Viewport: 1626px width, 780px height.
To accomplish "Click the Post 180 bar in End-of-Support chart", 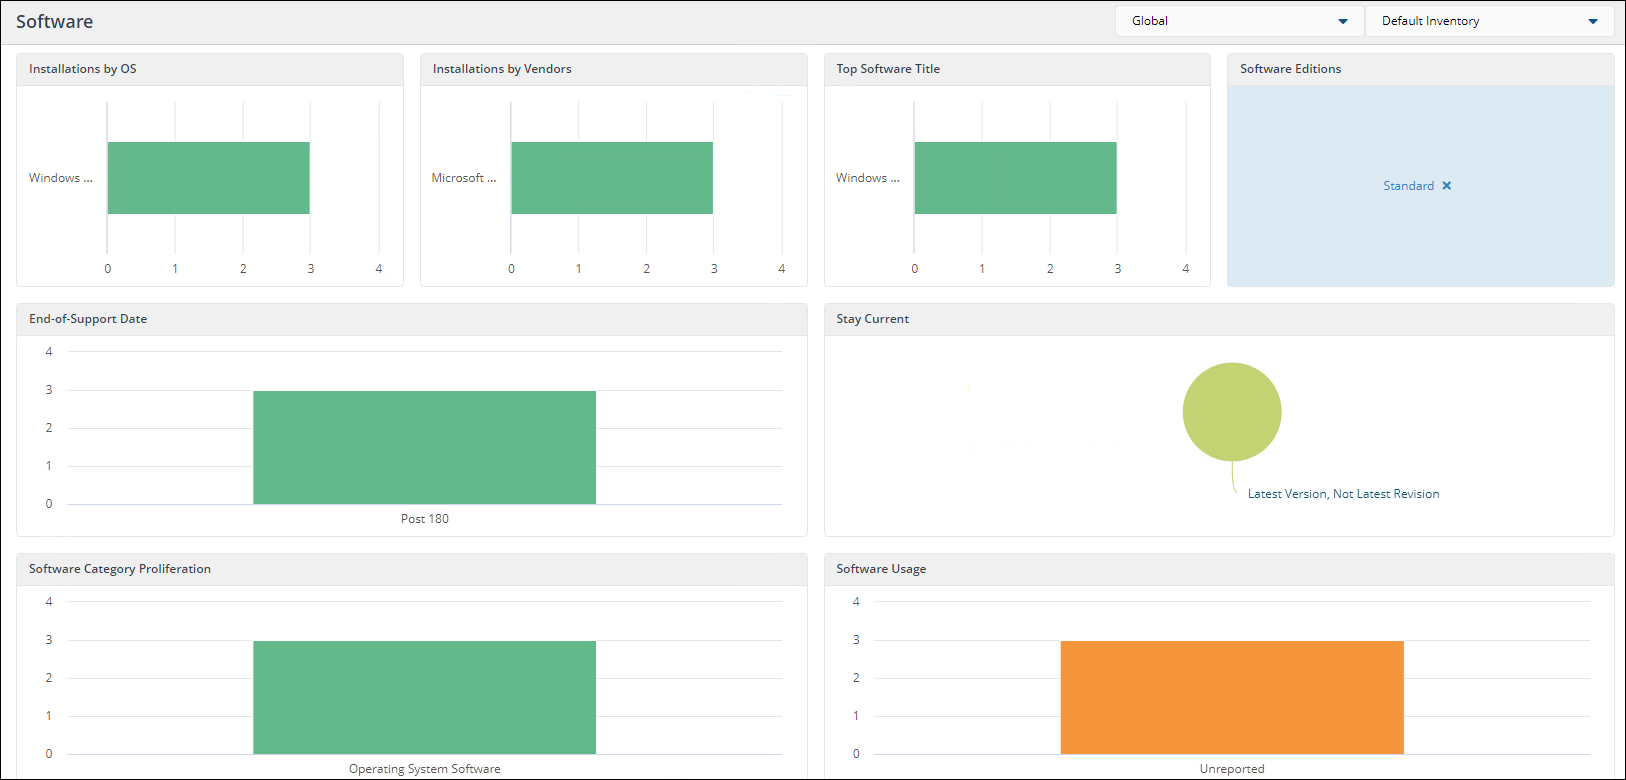I will [x=424, y=447].
